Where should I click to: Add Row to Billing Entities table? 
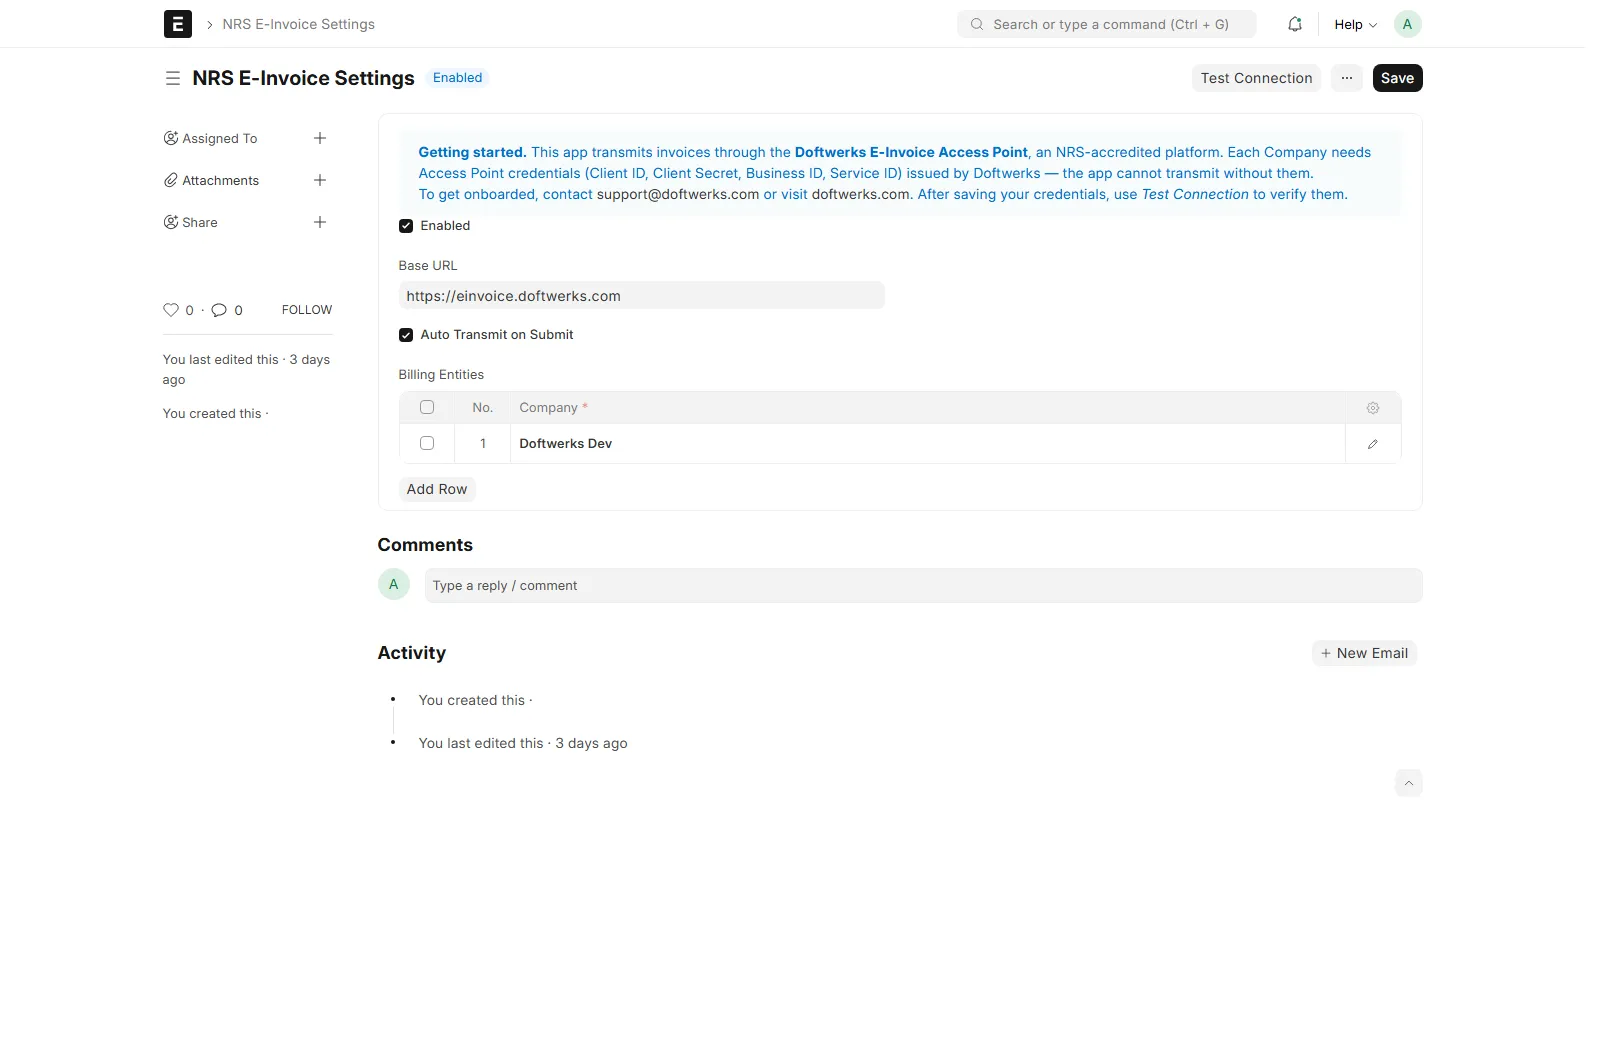click(437, 489)
